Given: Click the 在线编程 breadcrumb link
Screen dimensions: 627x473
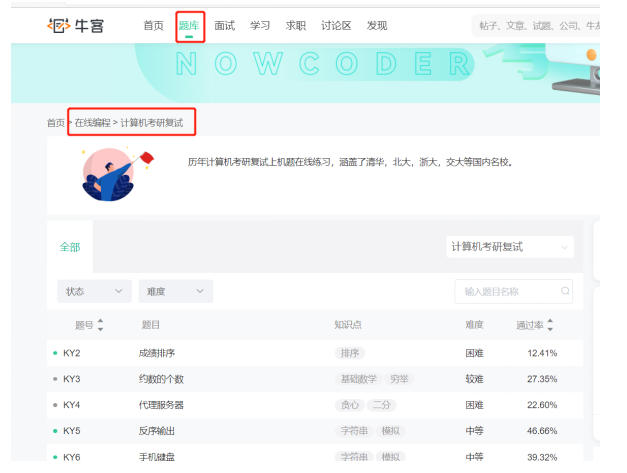Looking at the screenshot, I should (x=92, y=123).
